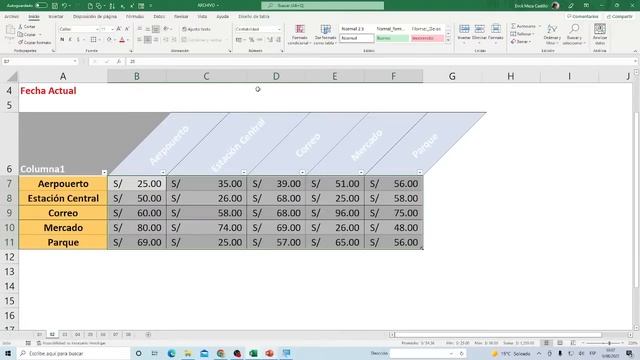Click the increase font size icon
This screenshot has height=360, width=640.
click(x=118, y=29)
